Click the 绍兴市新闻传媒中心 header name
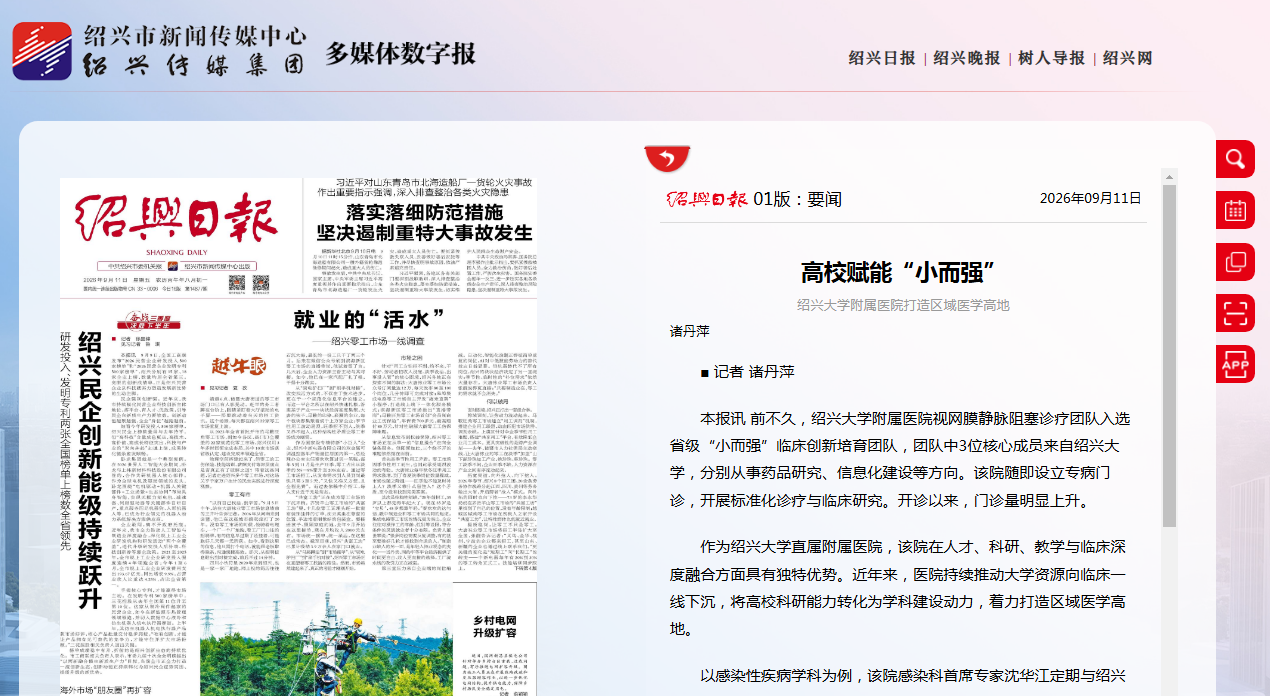 (195, 36)
